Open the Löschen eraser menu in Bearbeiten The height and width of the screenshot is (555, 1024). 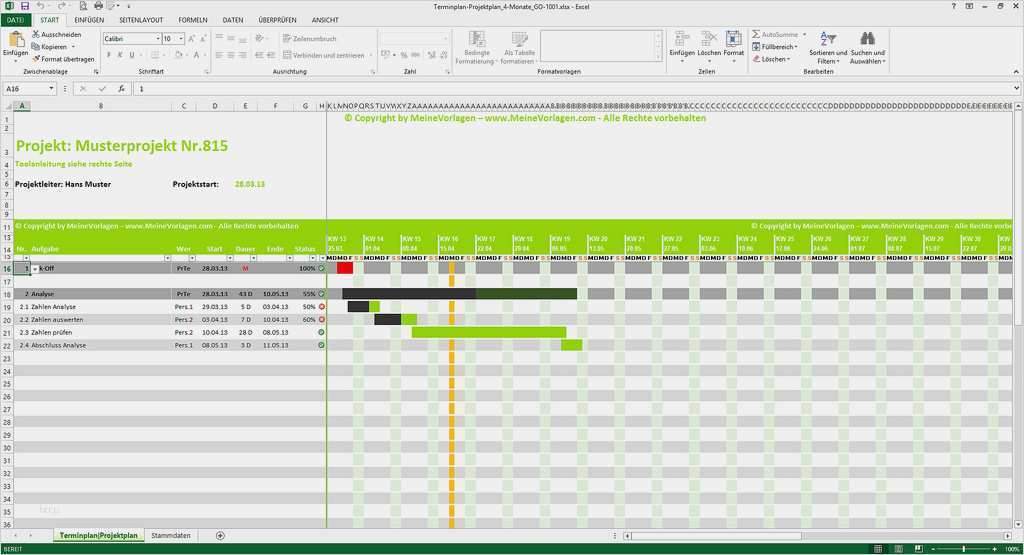(771, 59)
